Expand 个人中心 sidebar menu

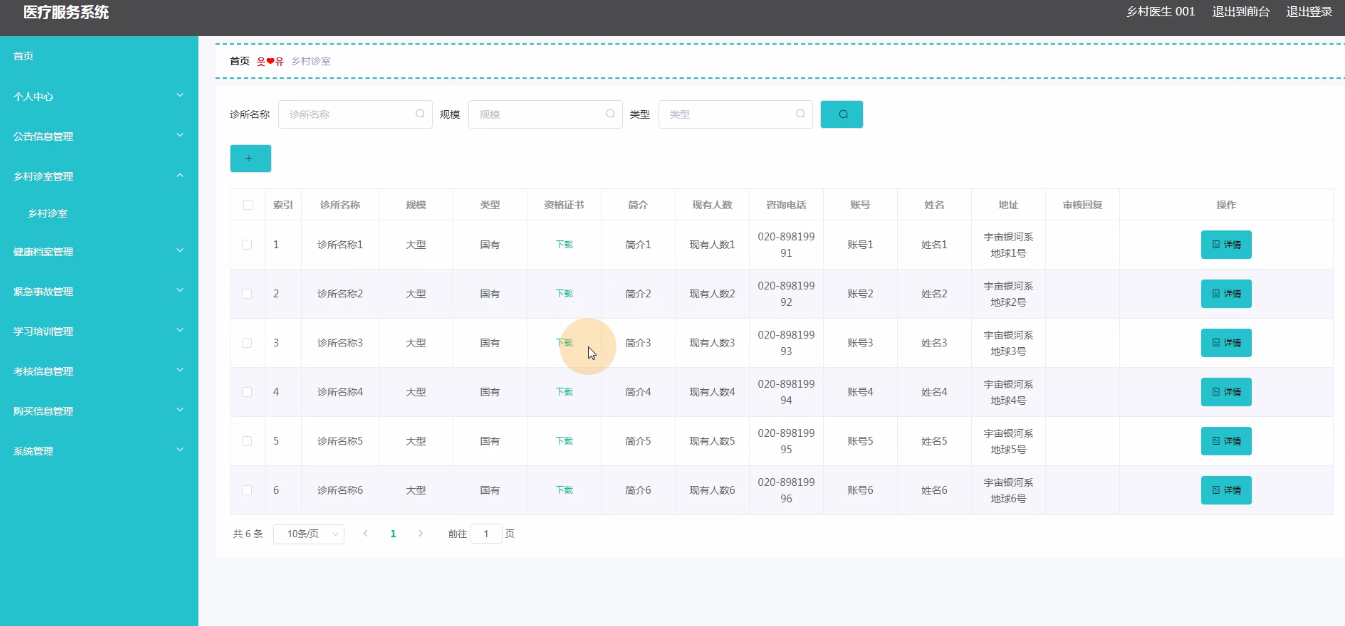pyautogui.click(x=98, y=97)
